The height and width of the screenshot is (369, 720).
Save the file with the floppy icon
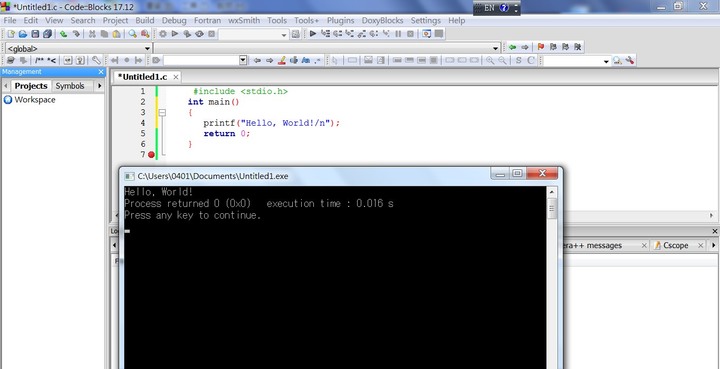(x=35, y=34)
